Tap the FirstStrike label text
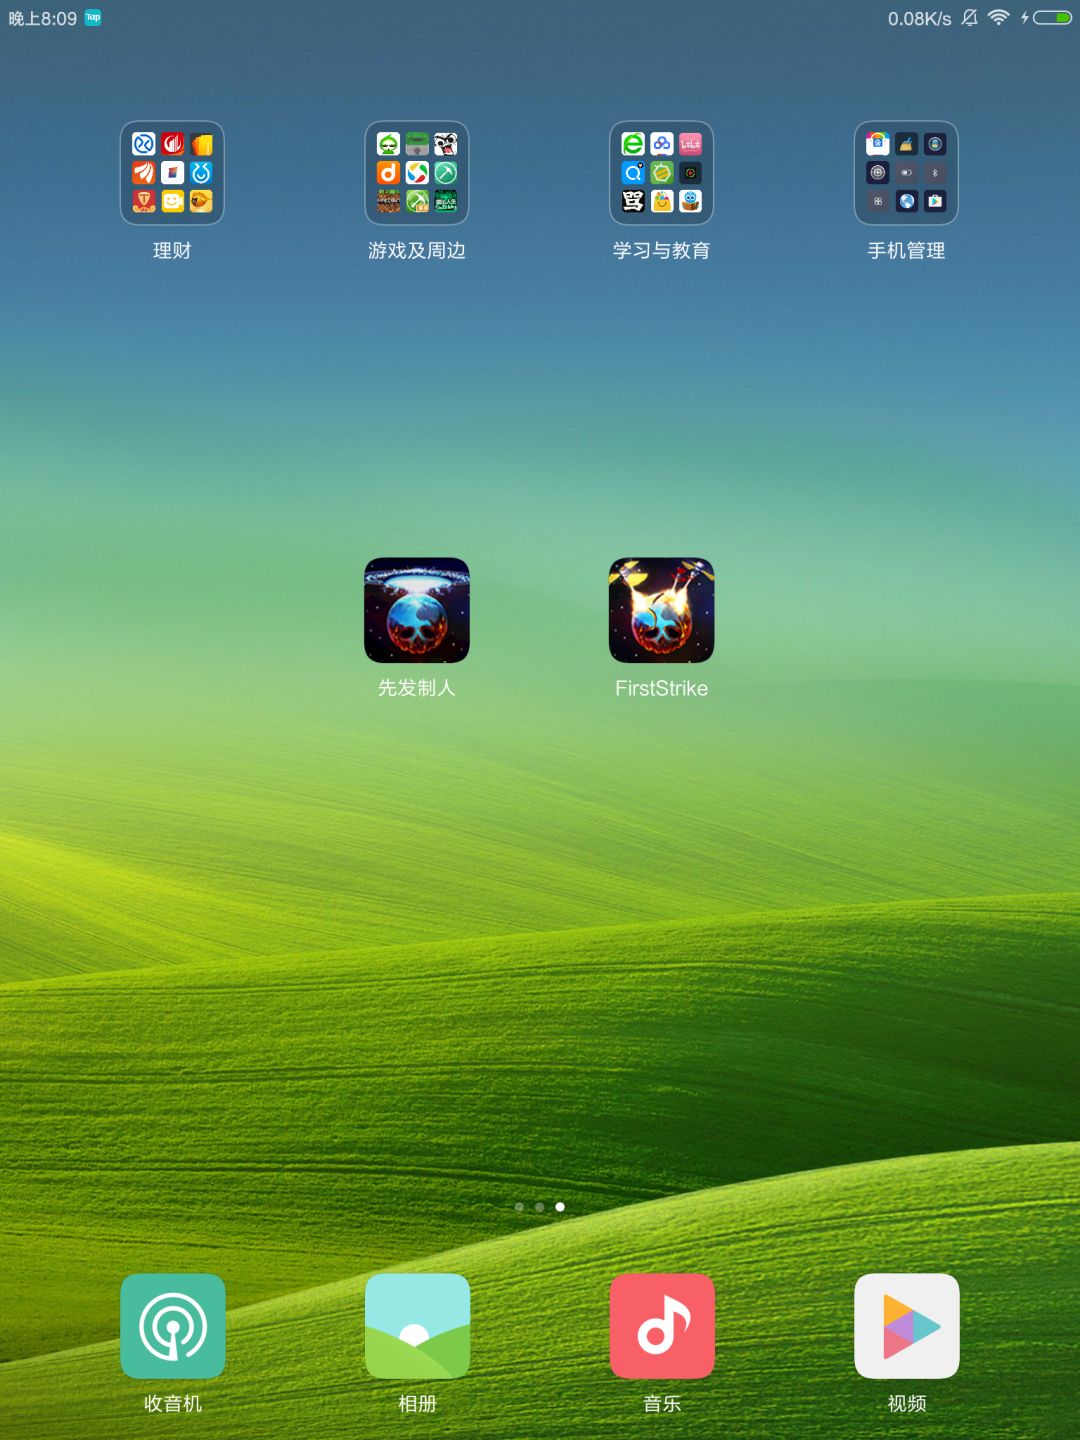Viewport: 1080px width, 1440px height. click(662, 688)
